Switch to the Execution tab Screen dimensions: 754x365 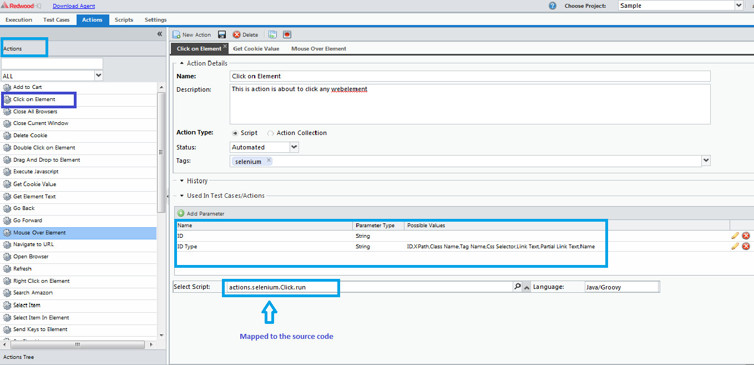(19, 20)
